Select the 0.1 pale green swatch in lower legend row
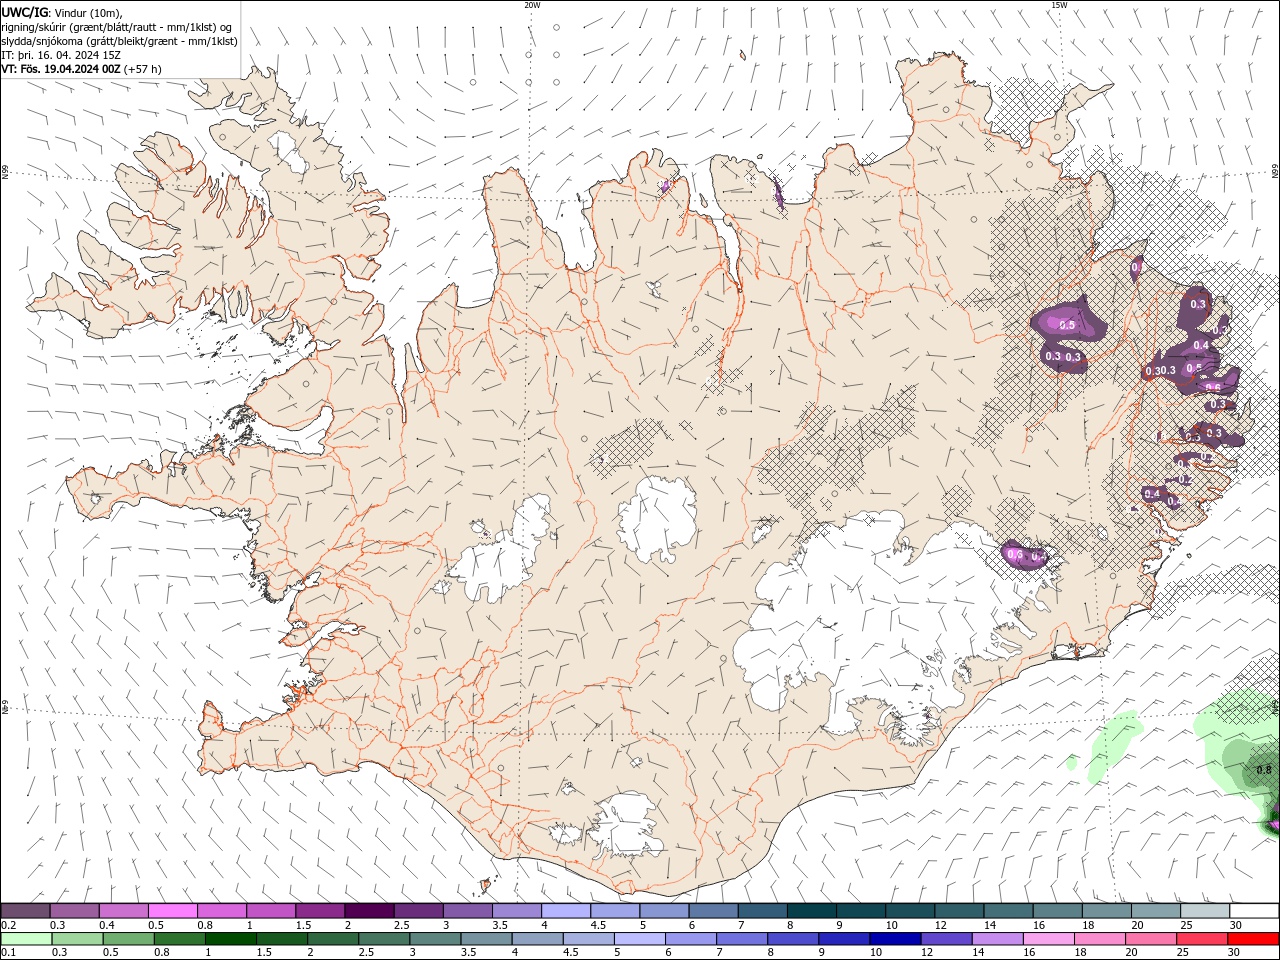Screen dimensions: 1280x960 click(x=26, y=939)
